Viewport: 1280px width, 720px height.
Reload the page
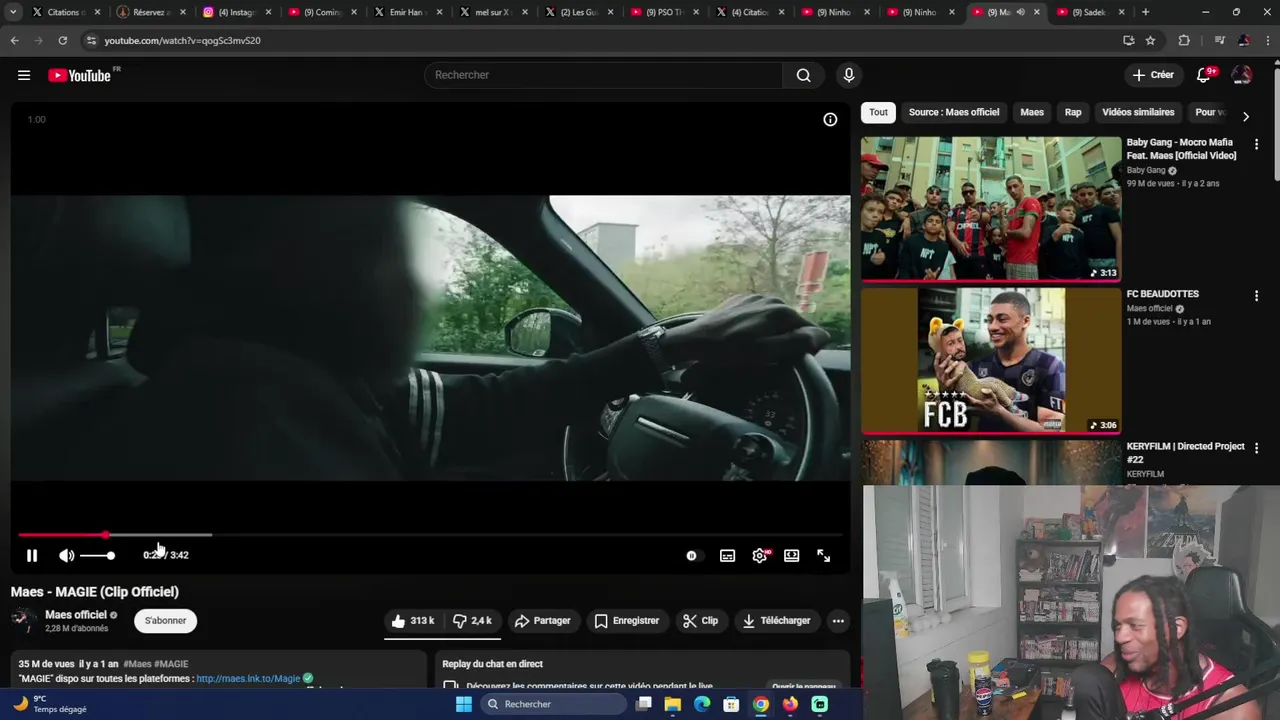pyautogui.click(x=62, y=40)
